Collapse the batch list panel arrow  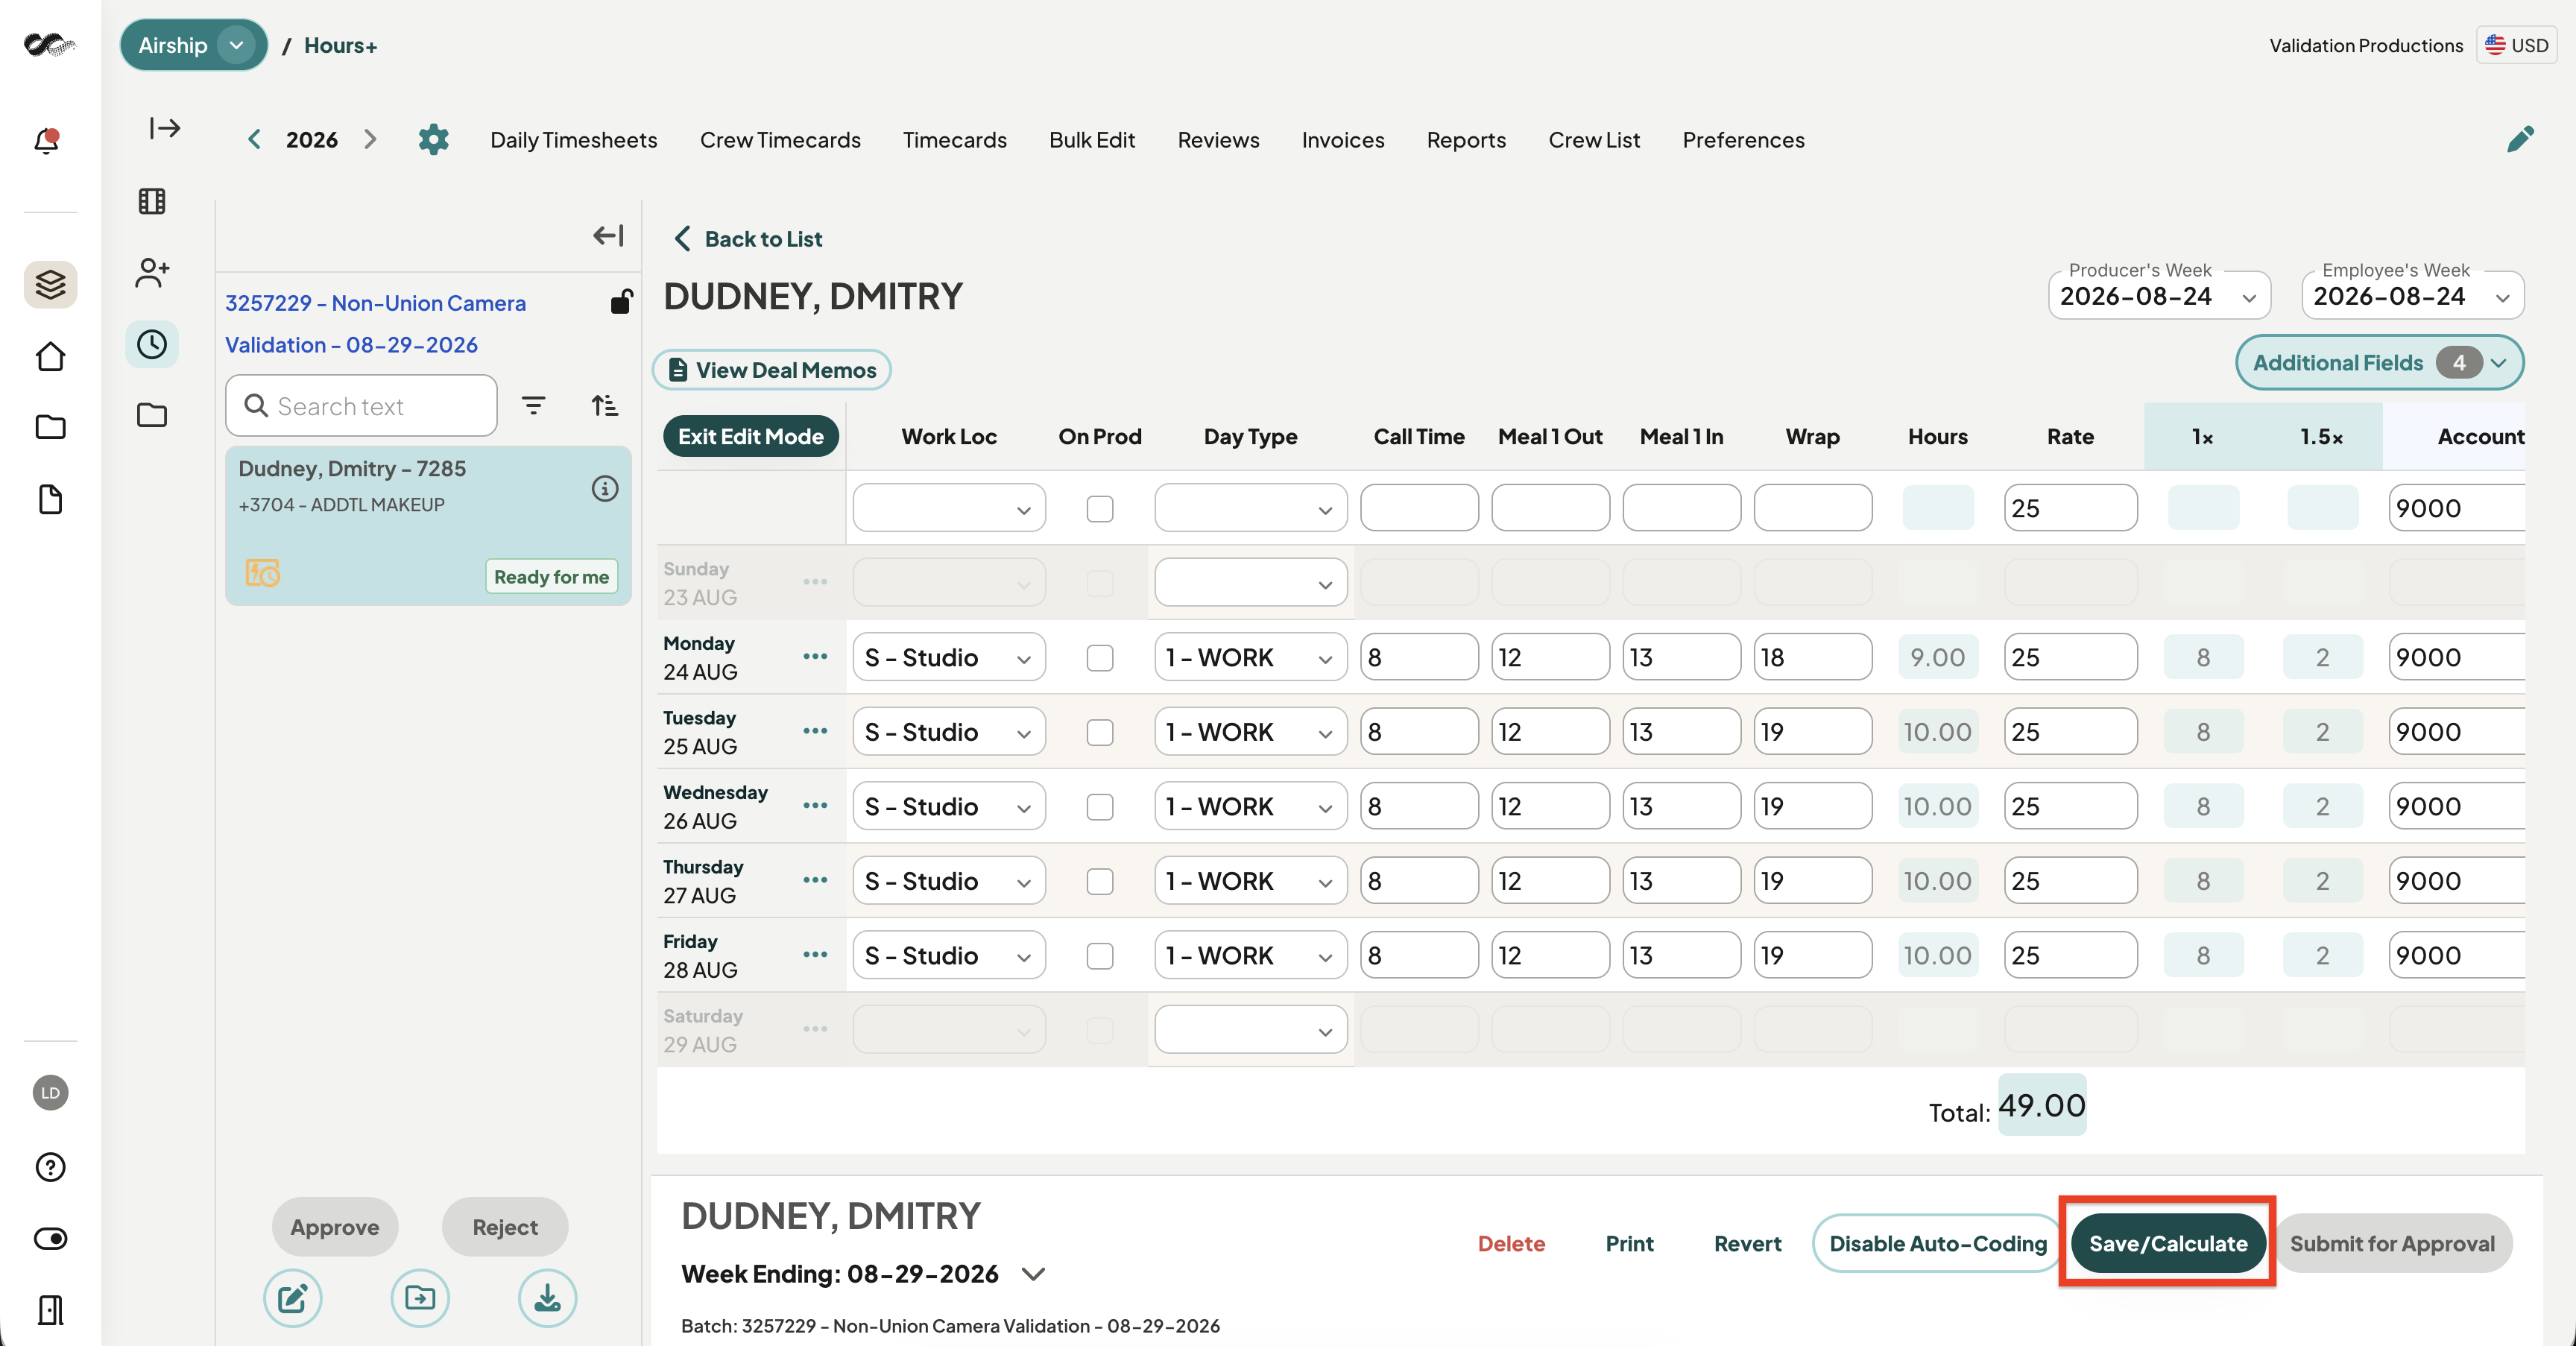click(x=608, y=236)
